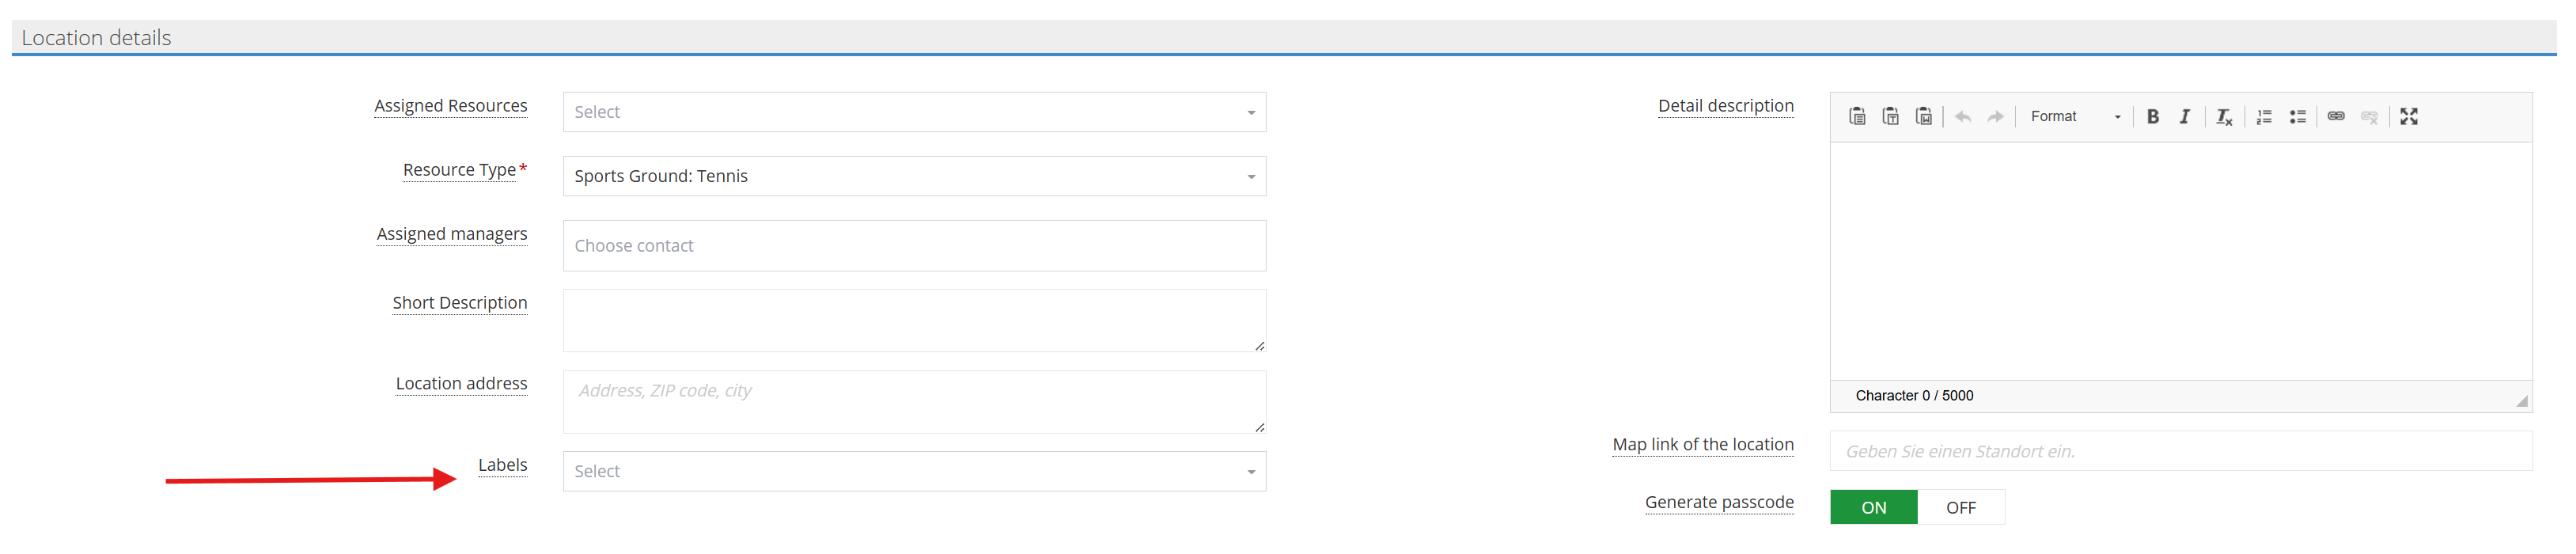Click the insert Link icon

[x=2336, y=117]
